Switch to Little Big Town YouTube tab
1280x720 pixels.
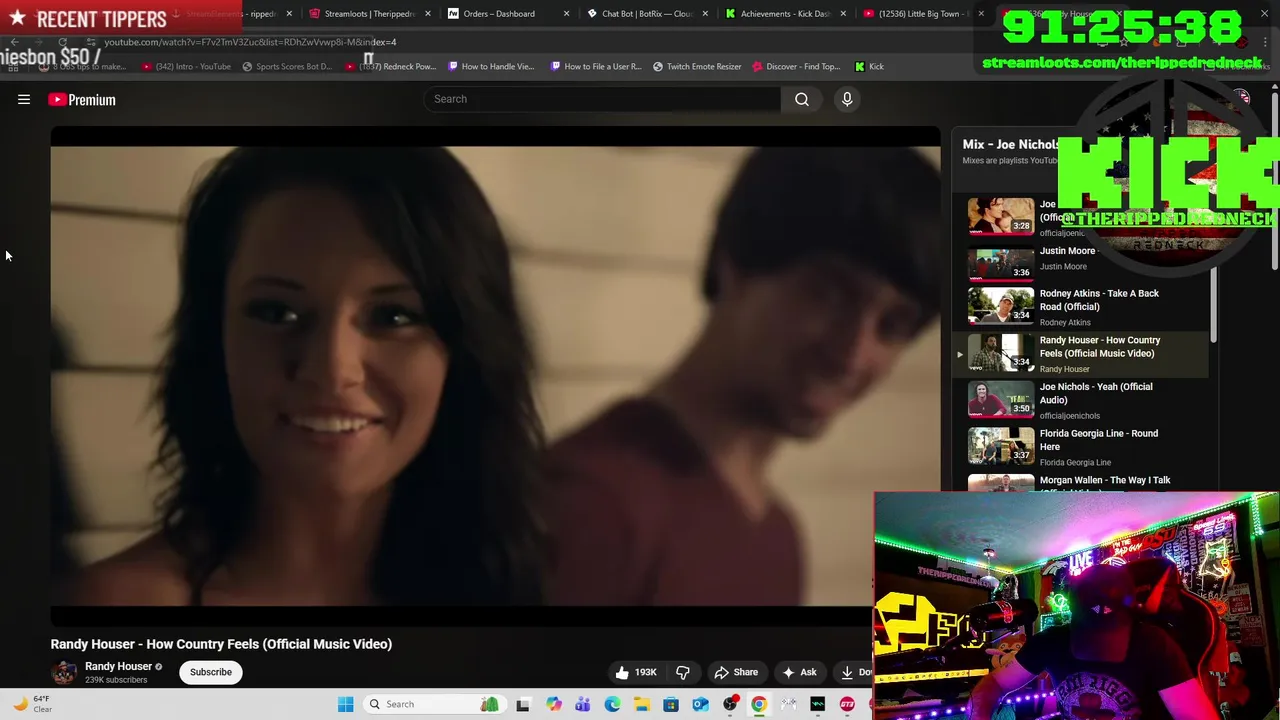923,14
